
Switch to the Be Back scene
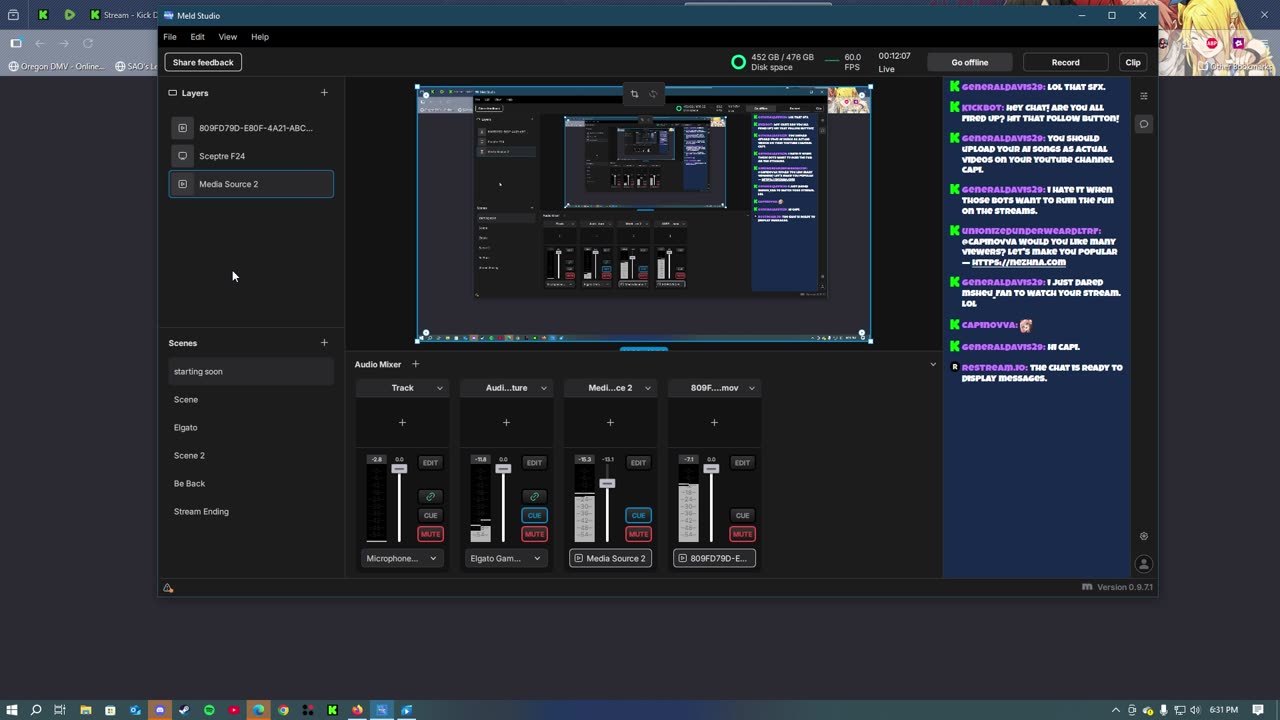coord(251,483)
